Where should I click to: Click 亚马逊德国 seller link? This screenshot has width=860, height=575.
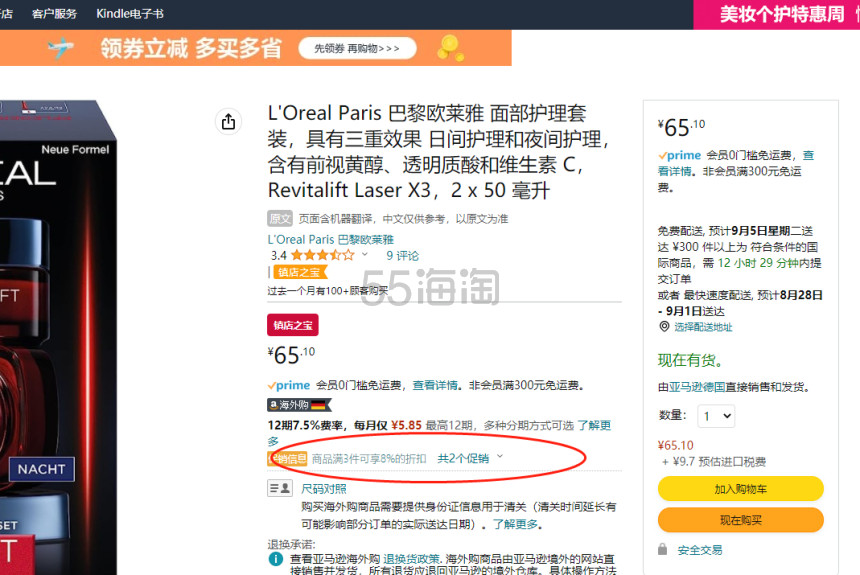coord(697,387)
